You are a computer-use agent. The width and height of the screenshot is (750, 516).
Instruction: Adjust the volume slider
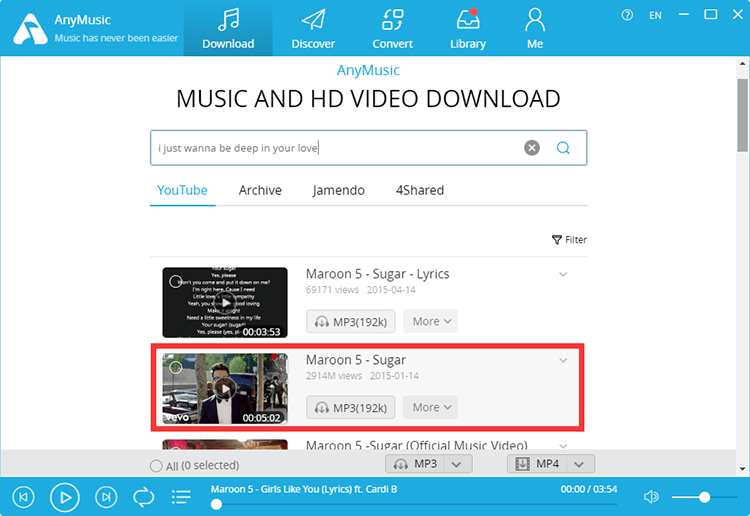pyautogui.click(x=704, y=497)
